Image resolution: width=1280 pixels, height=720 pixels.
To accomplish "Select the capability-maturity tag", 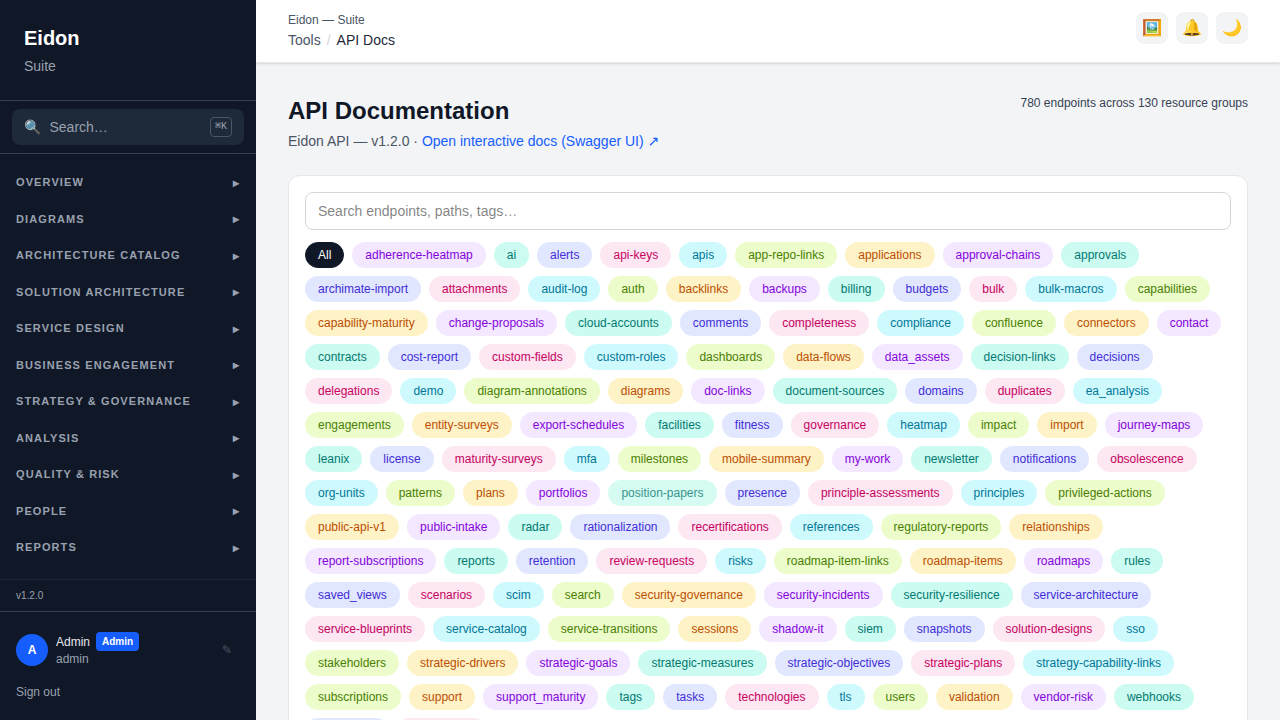I will (366, 323).
